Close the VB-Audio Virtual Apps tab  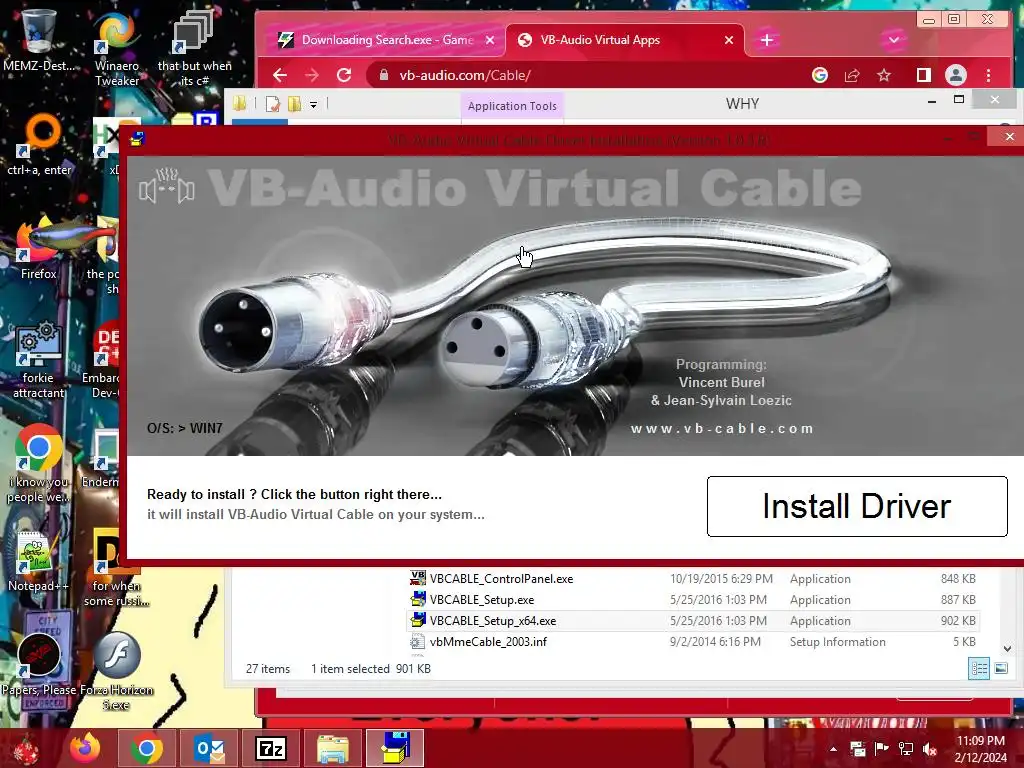click(x=729, y=40)
